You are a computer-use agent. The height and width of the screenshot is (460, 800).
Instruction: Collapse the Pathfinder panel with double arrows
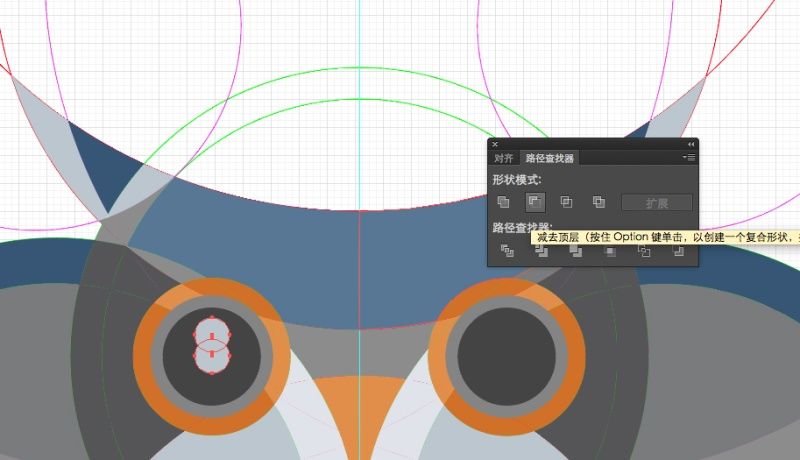click(x=691, y=144)
